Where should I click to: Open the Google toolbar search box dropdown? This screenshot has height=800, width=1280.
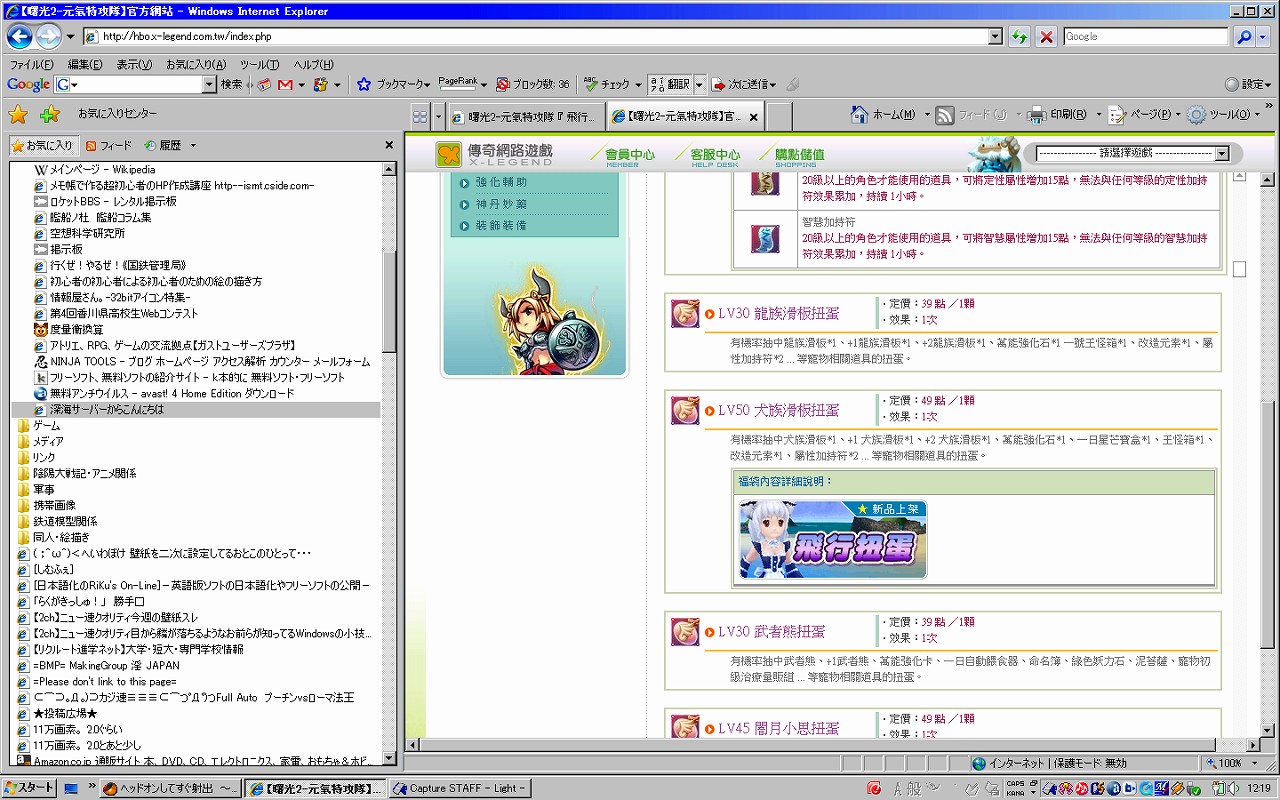[x=209, y=85]
